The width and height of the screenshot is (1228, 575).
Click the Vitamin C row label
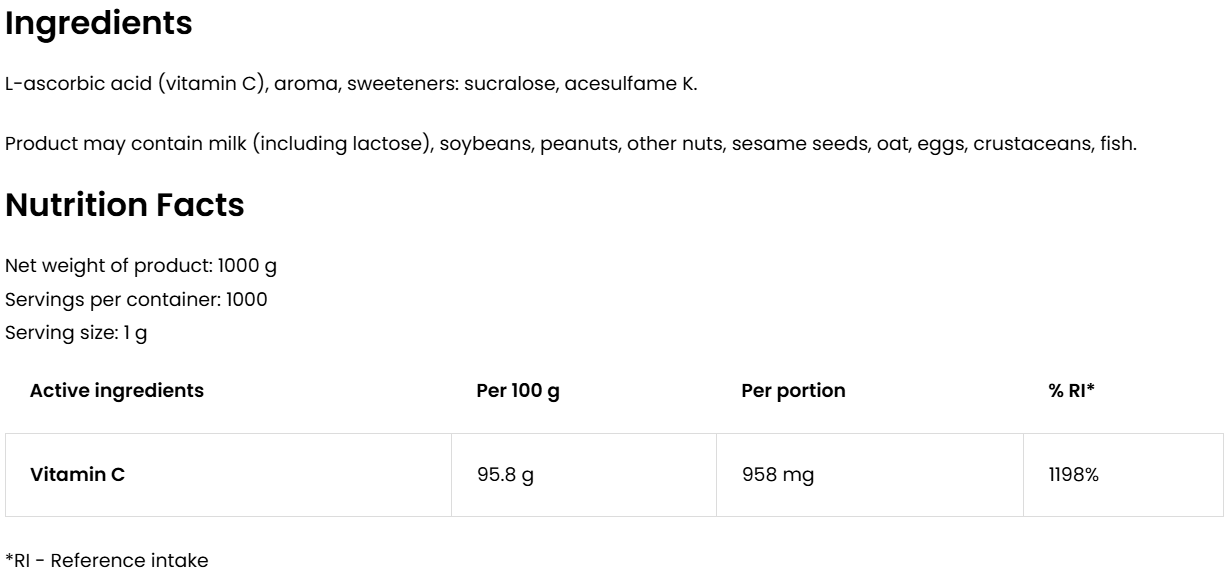(77, 475)
